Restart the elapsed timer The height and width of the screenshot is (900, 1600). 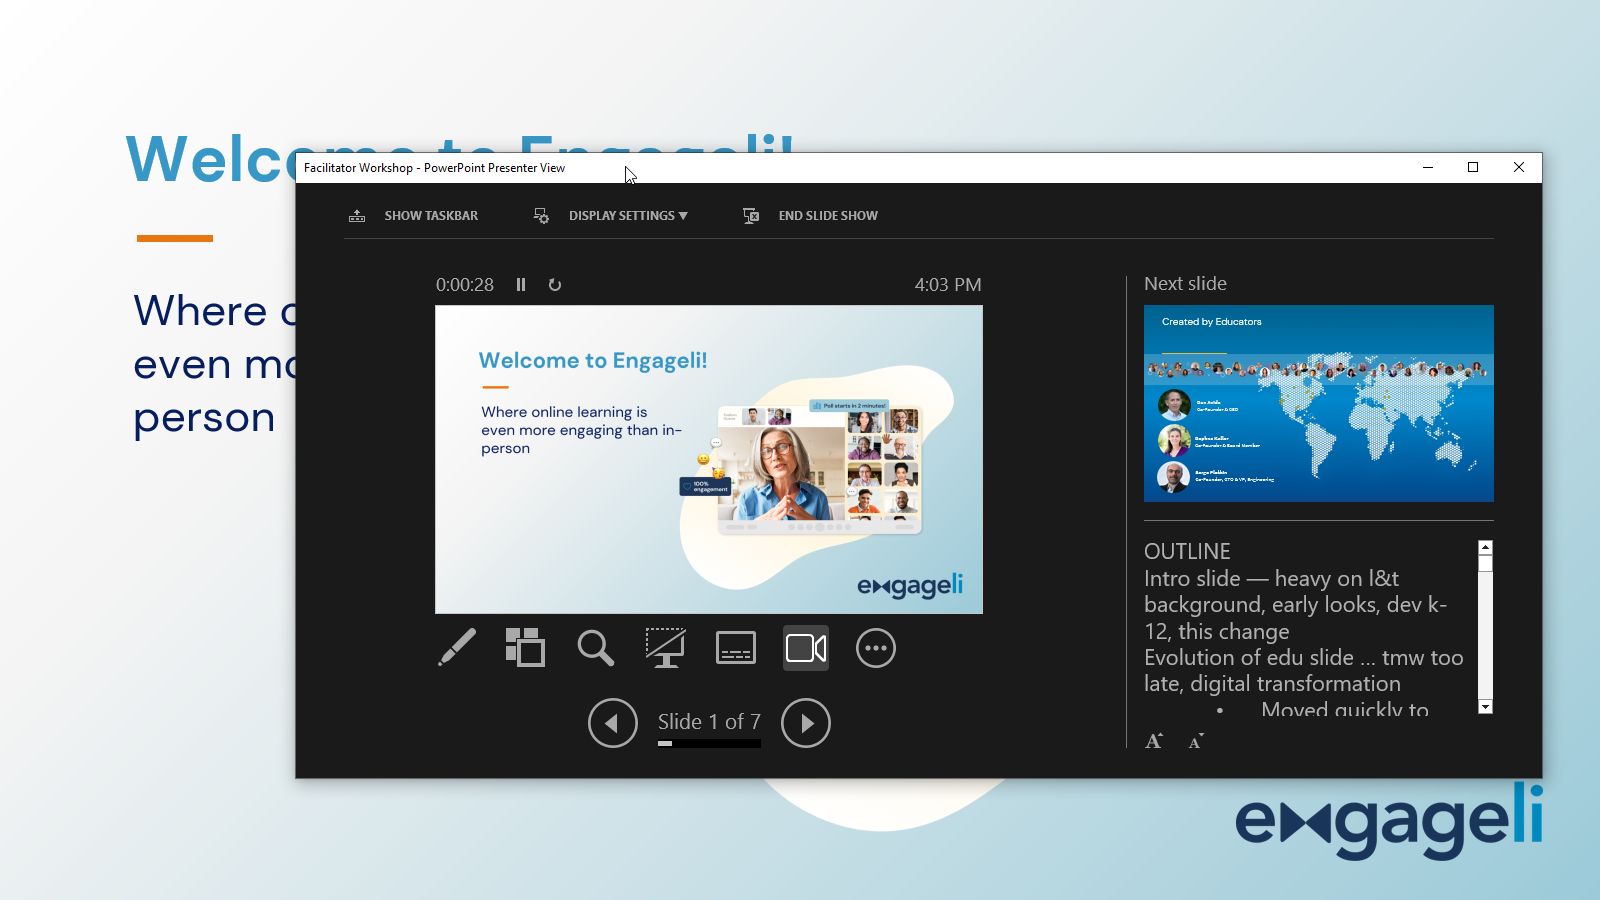555,284
